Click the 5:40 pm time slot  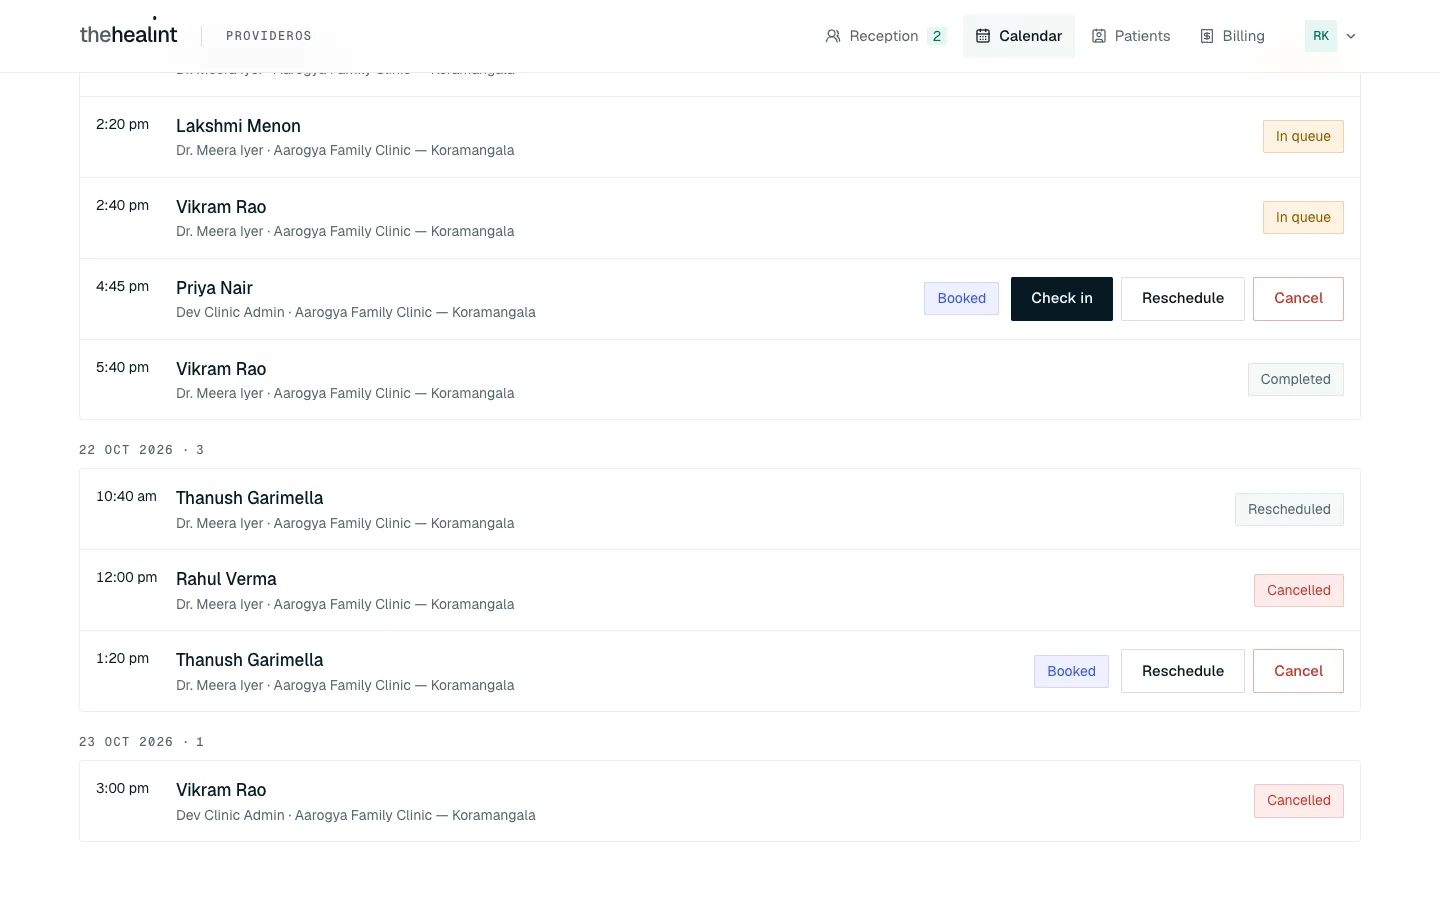click(122, 367)
